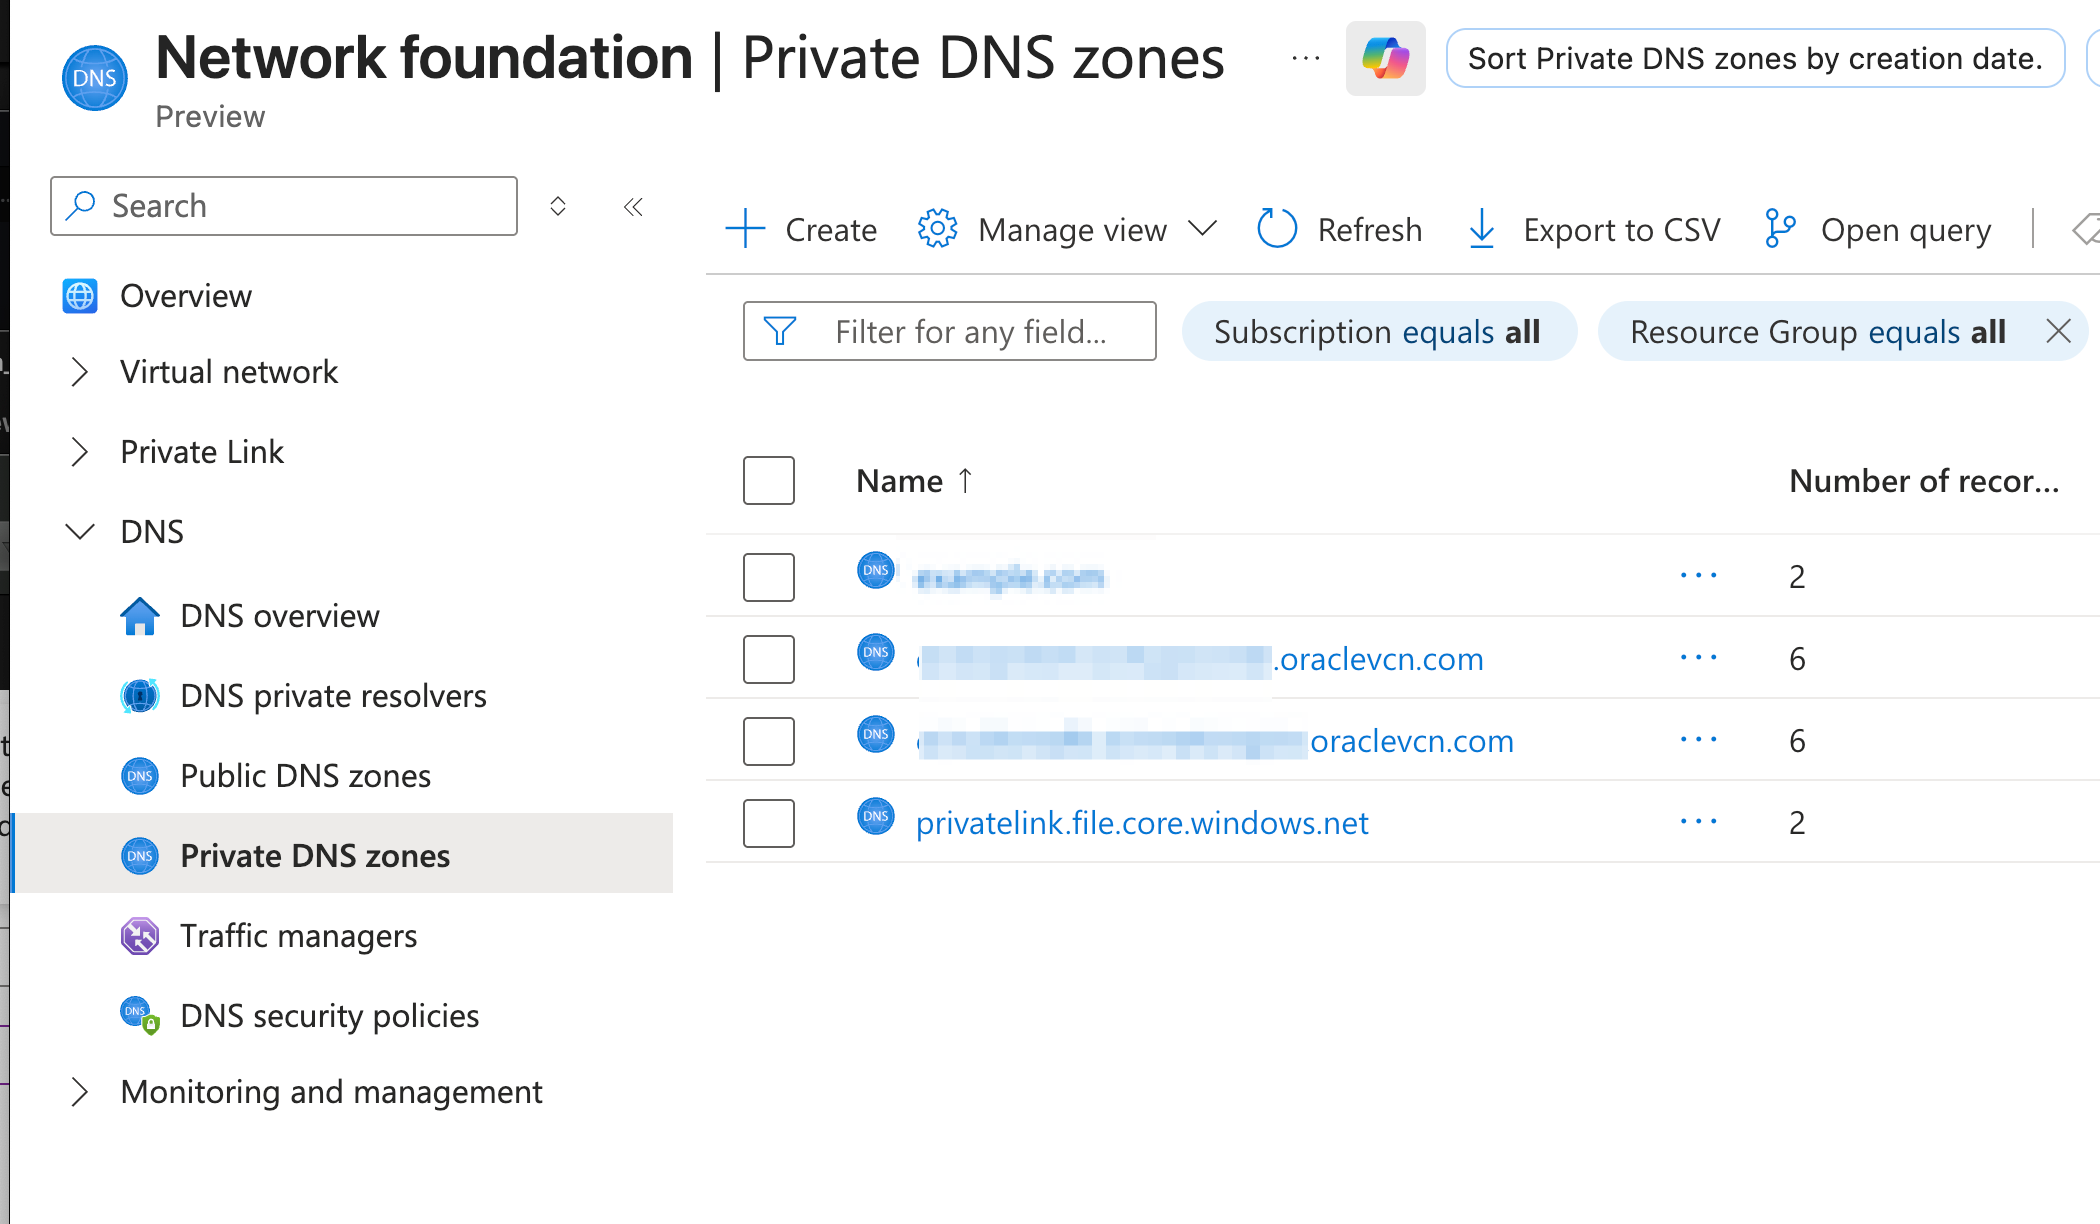Open DNS private resolvers in sidebar

tap(333, 696)
